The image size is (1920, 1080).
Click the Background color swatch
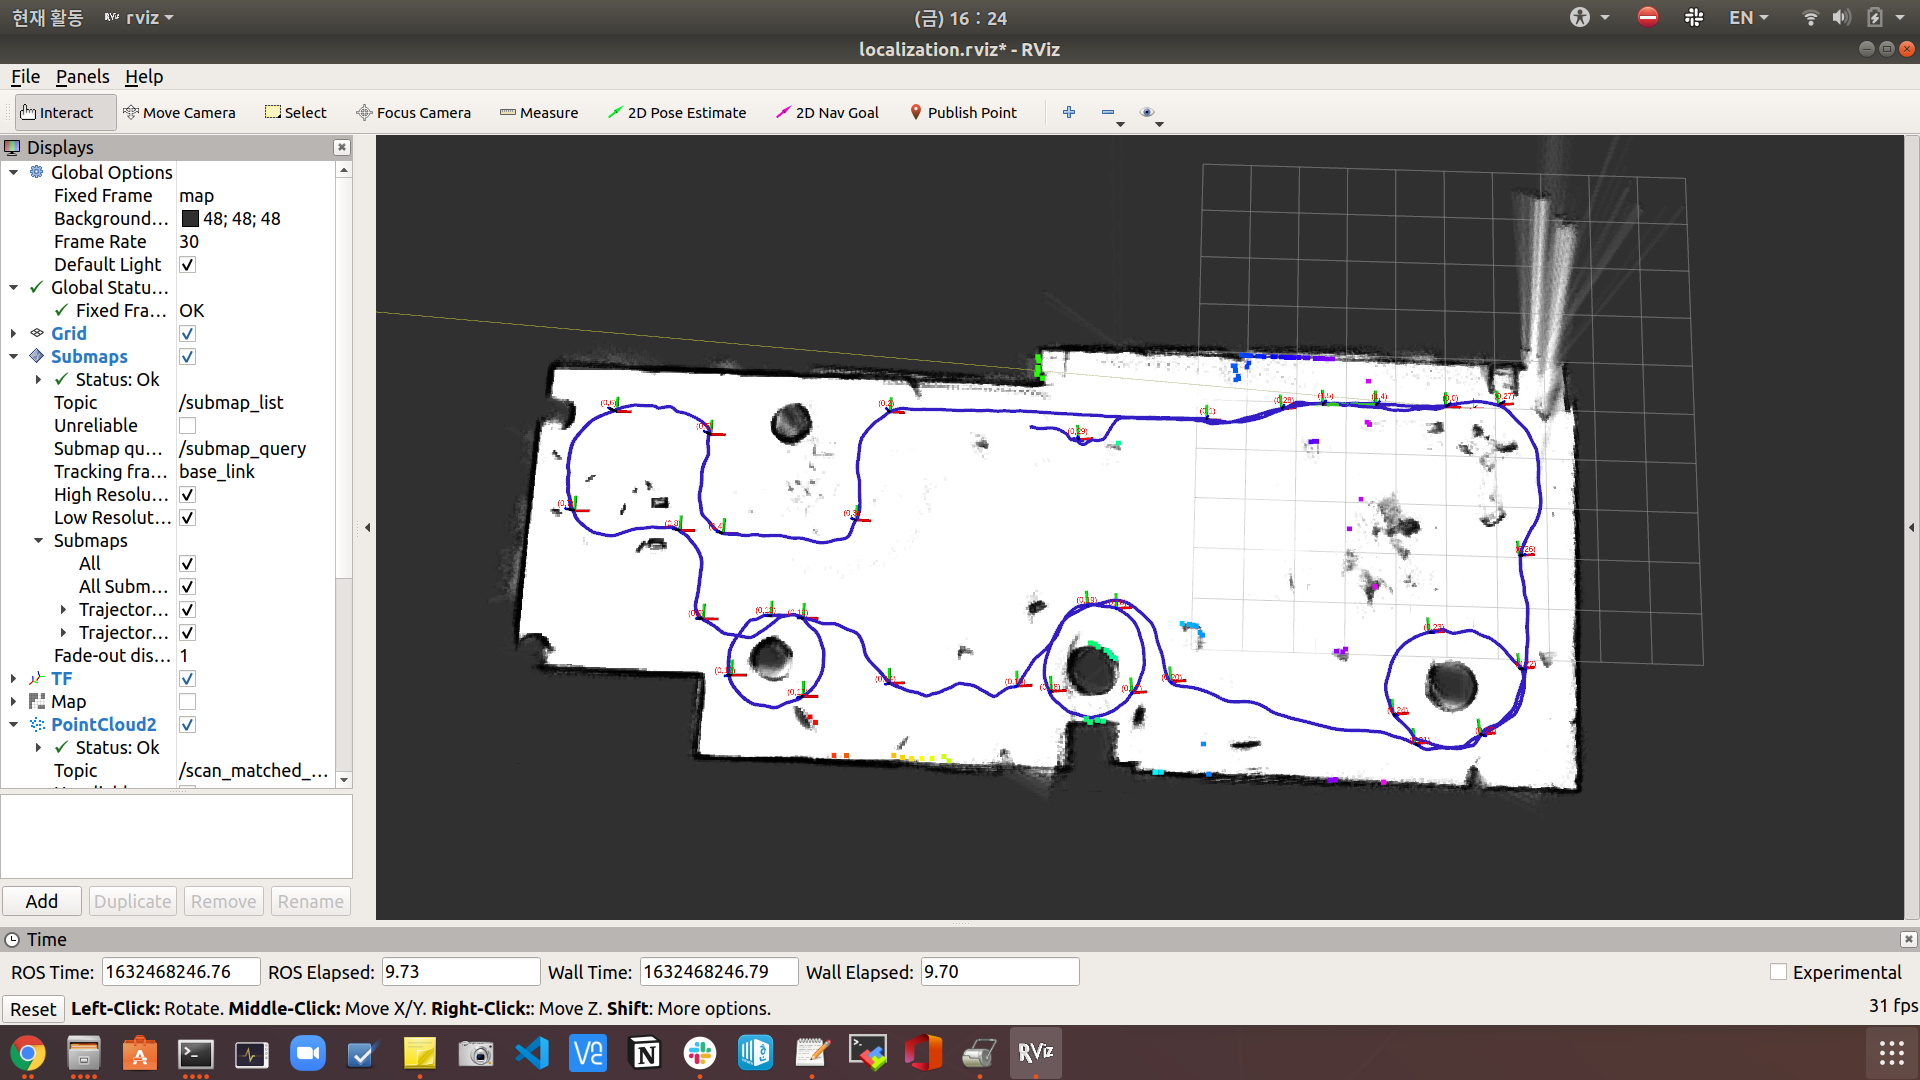tap(190, 219)
